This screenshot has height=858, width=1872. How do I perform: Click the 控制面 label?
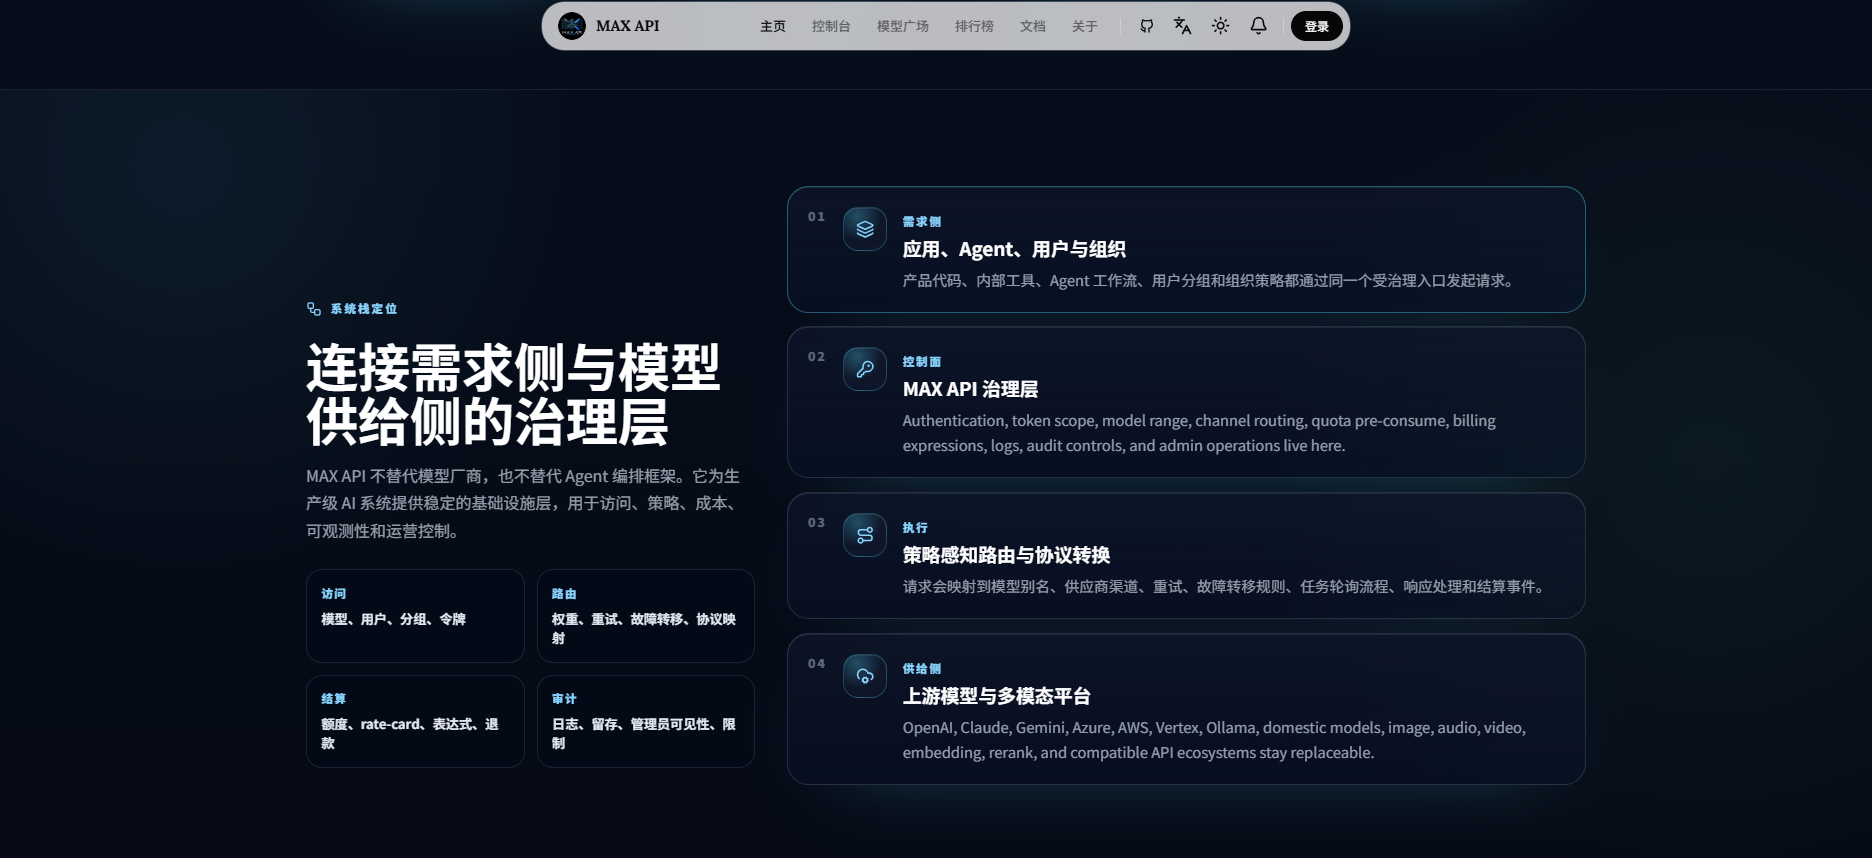click(921, 362)
